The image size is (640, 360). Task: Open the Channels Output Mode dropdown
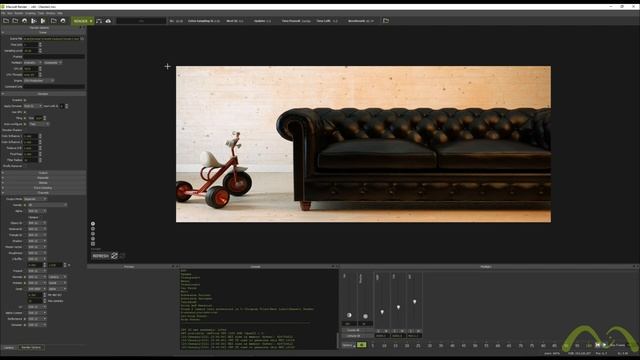35,199
